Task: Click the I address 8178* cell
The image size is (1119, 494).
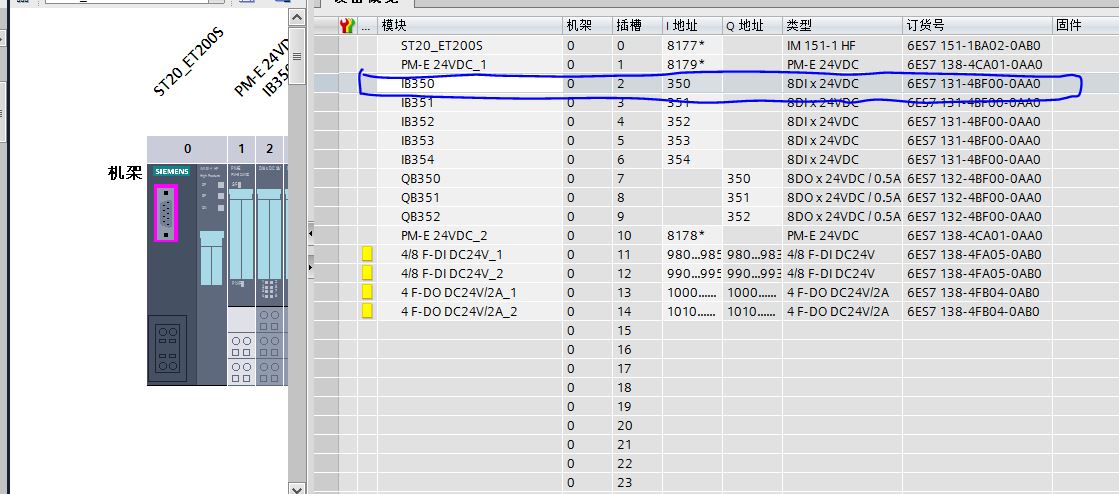Action: coord(692,236)
